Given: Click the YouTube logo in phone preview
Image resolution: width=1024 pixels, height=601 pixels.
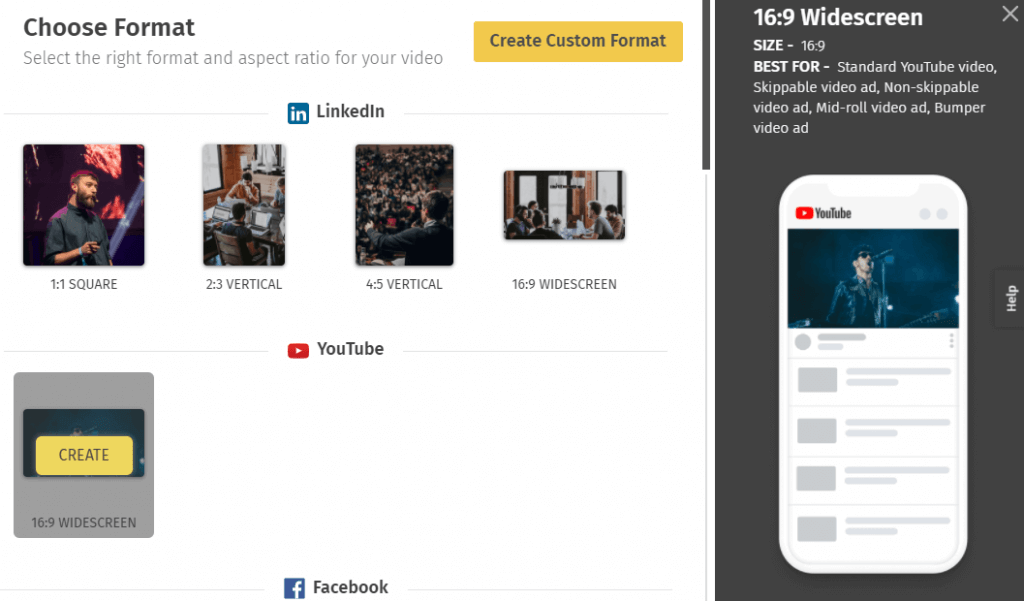Looking at the screenshot, I should [823, 213].
